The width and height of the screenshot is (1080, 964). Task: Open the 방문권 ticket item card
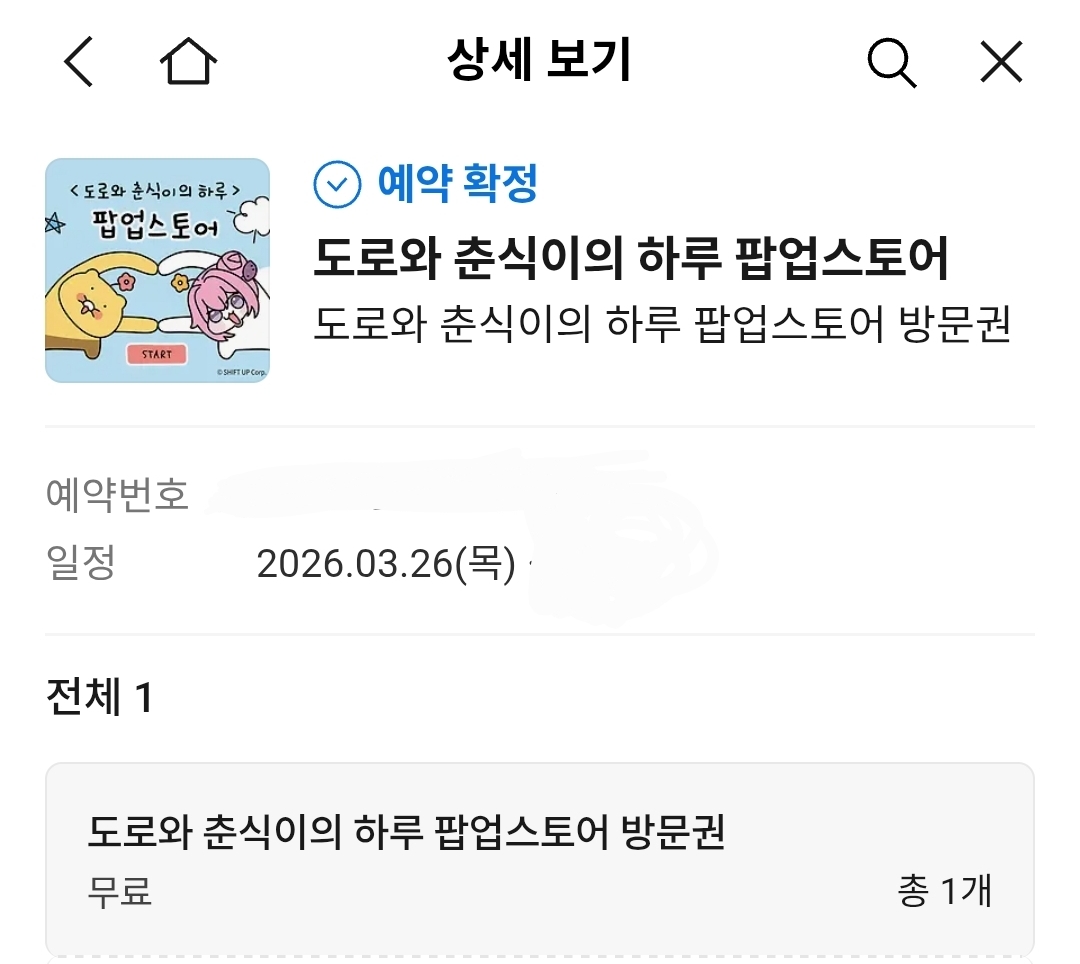pyautogui.click(x=540, y=859)
